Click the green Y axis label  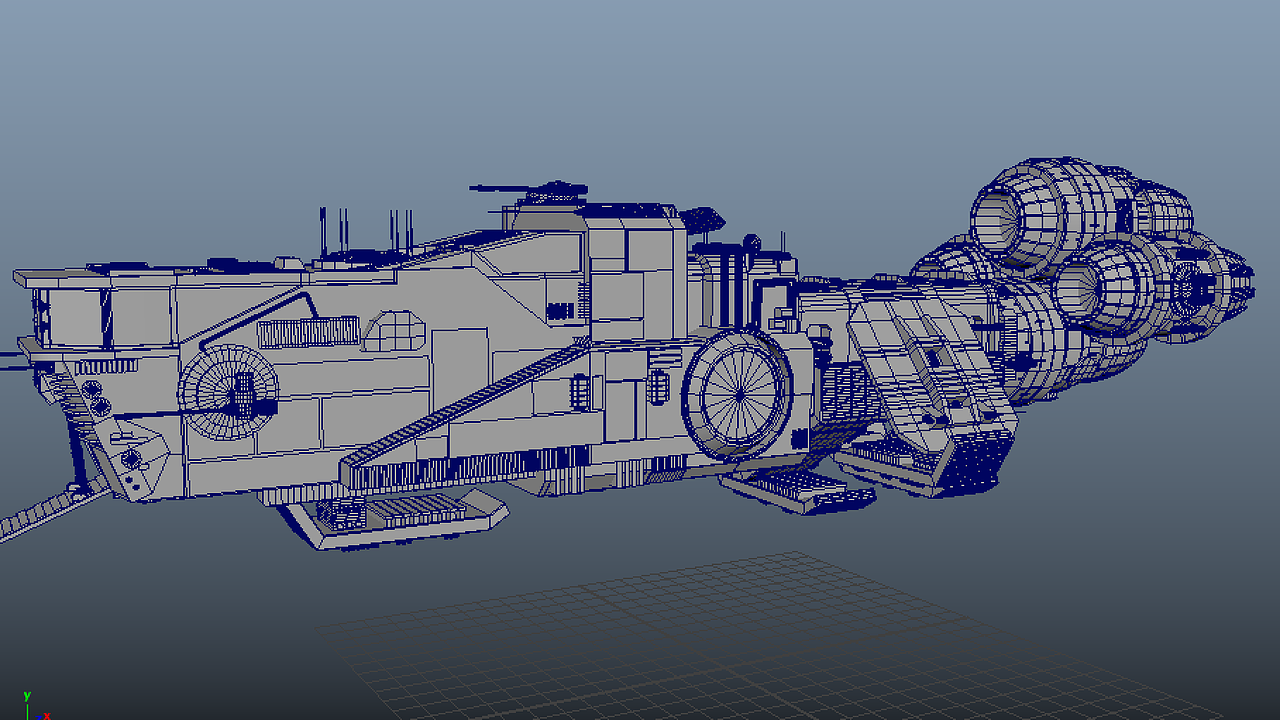point(27,696)
